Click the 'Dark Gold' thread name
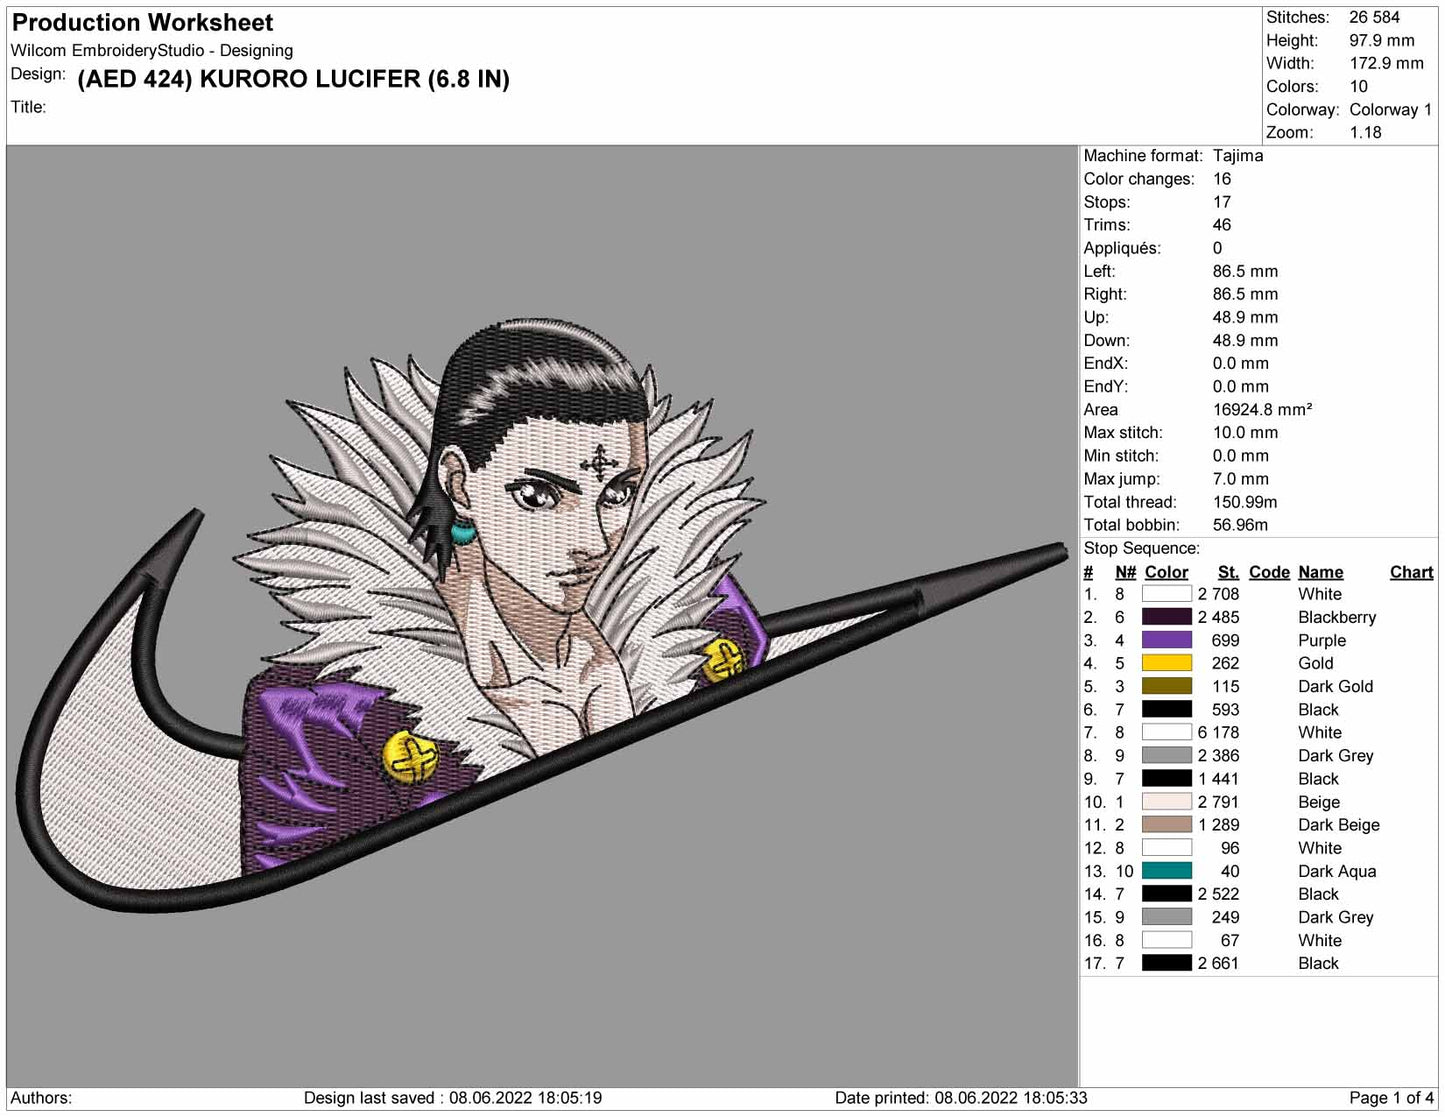This screenshot has width=1445, height=1117. pos(1335,686)
